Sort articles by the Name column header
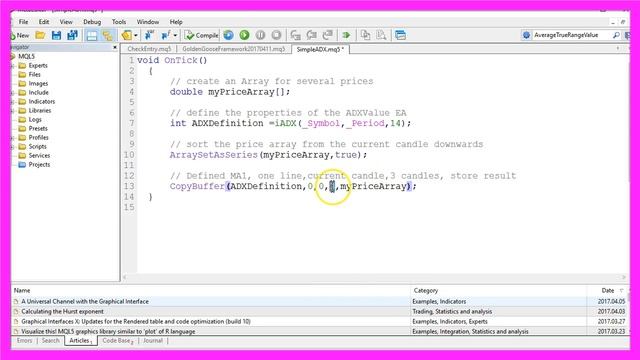The width and height of the screenshot is (640, 360). tap(211, 290)
